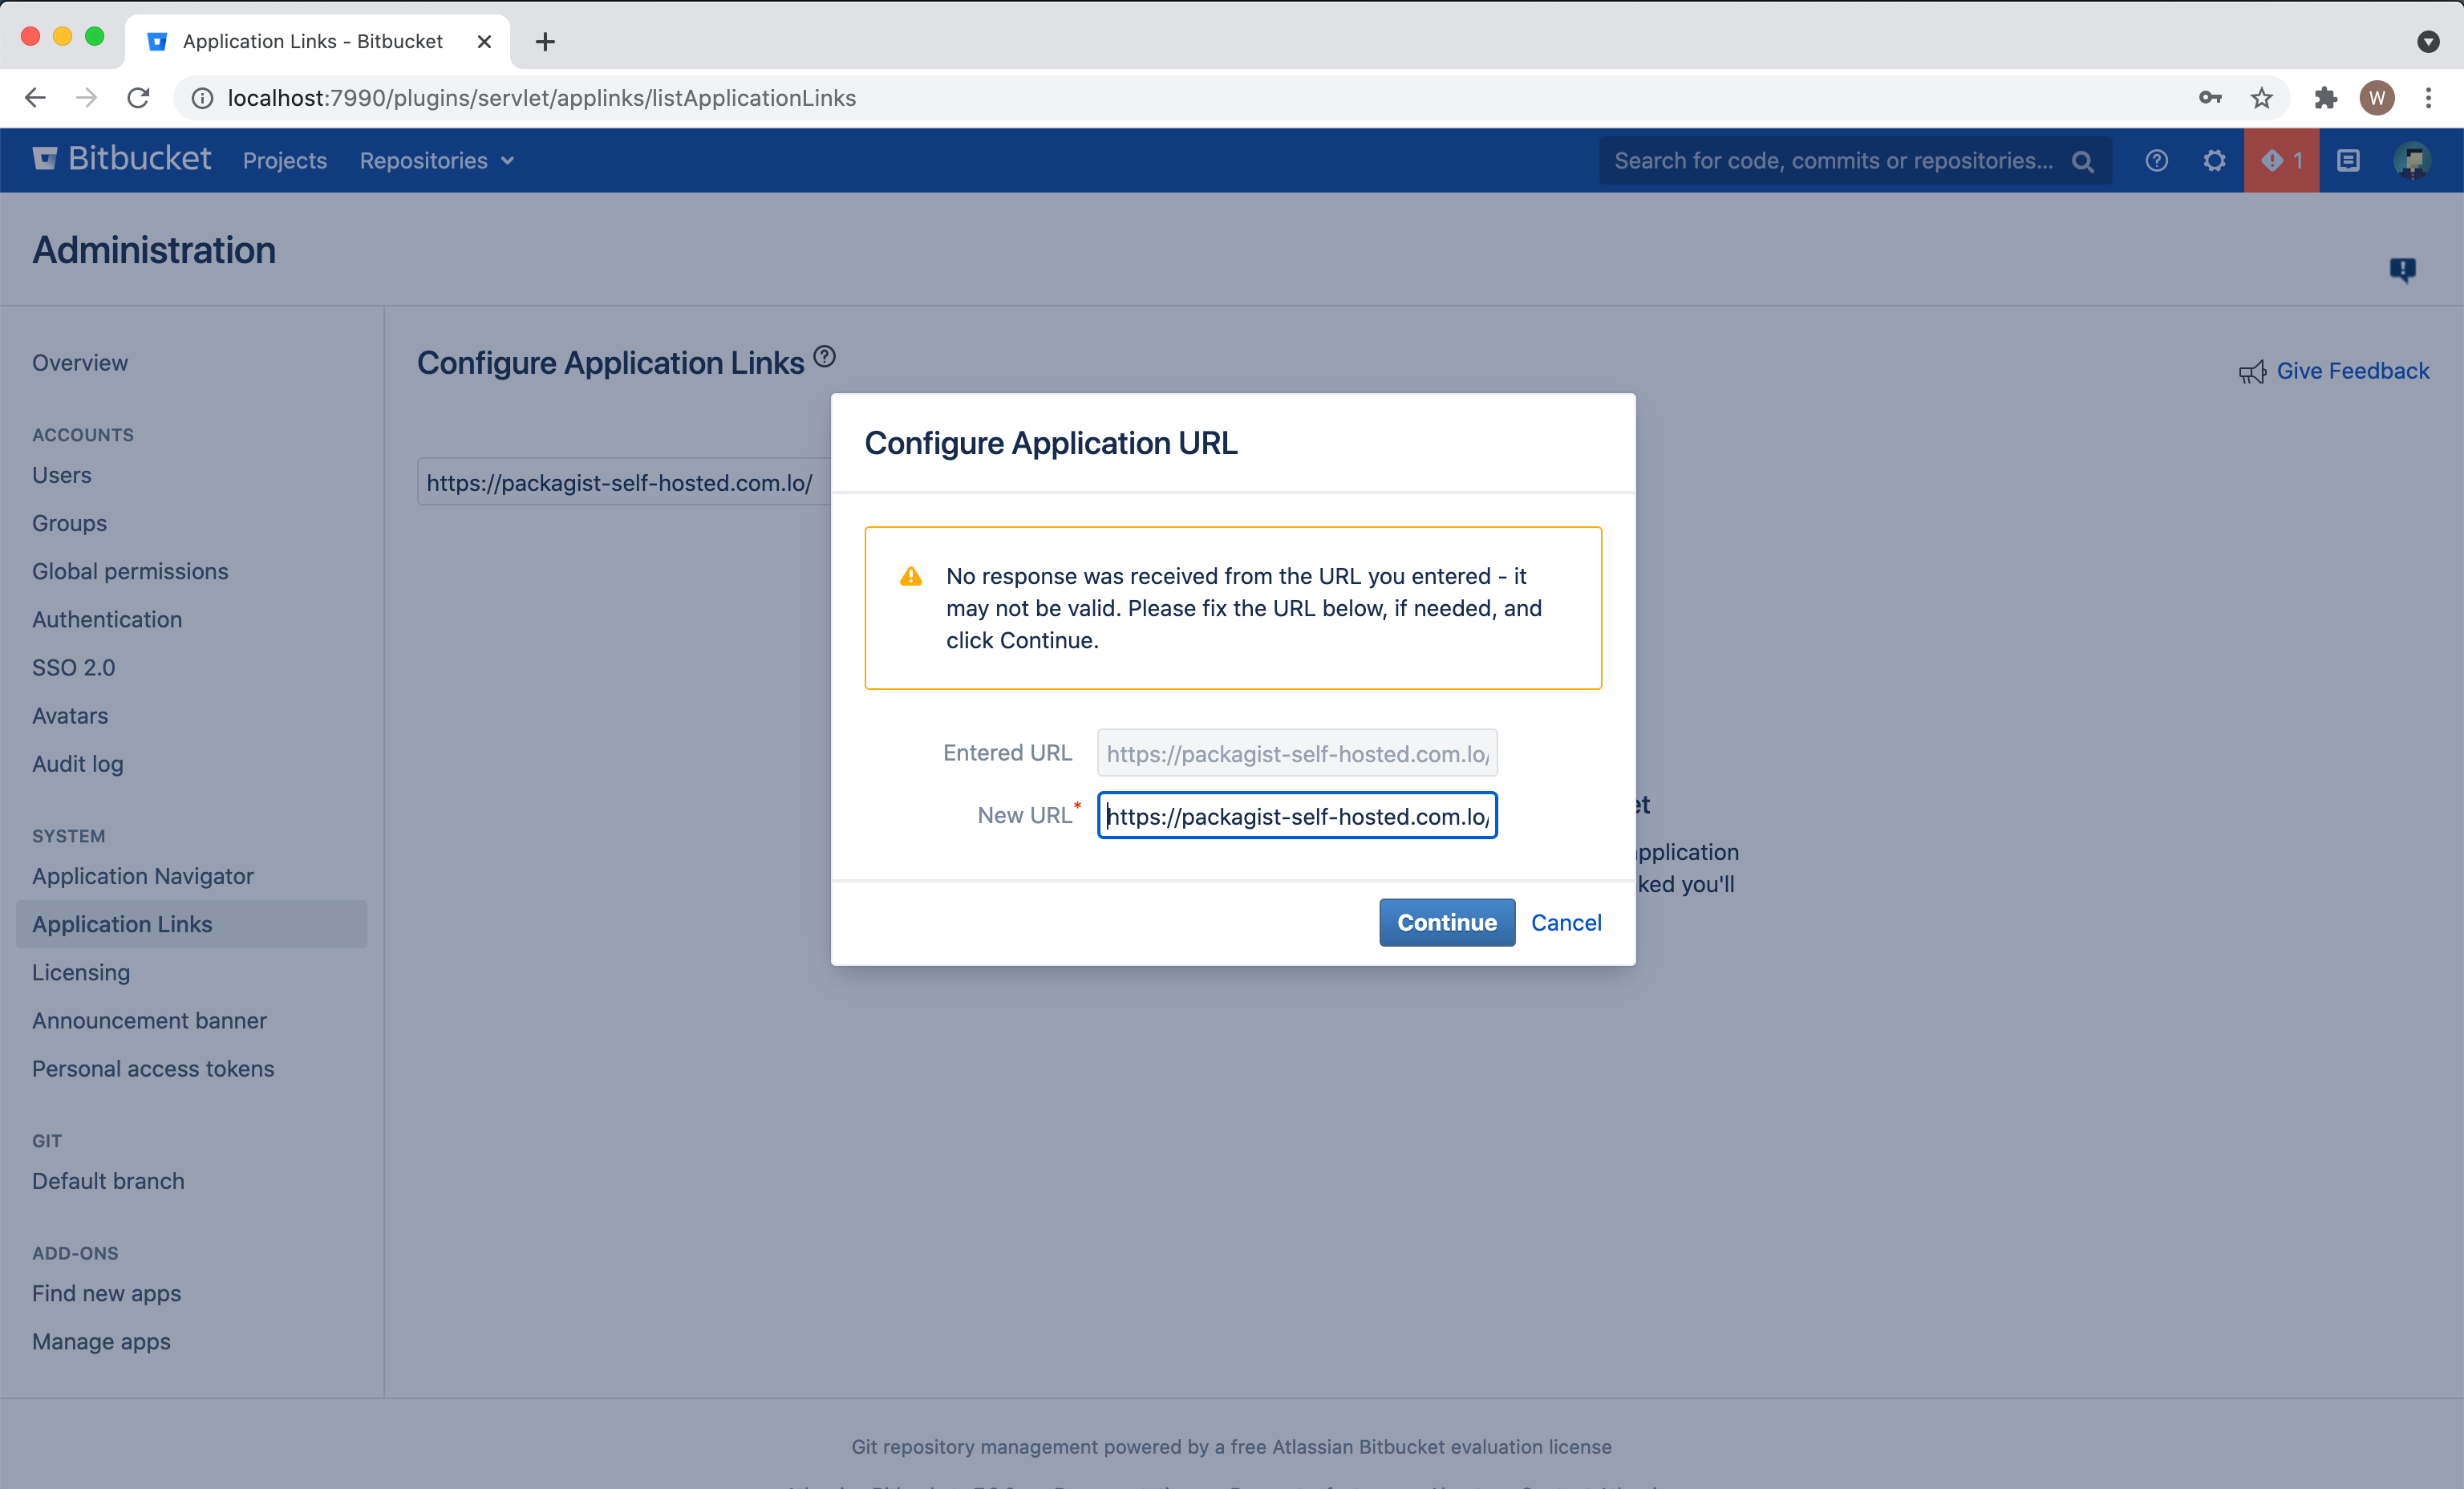Expand the Repositories dropdown
This screenshot has width=2464, height=1489.
click(436, 160)
